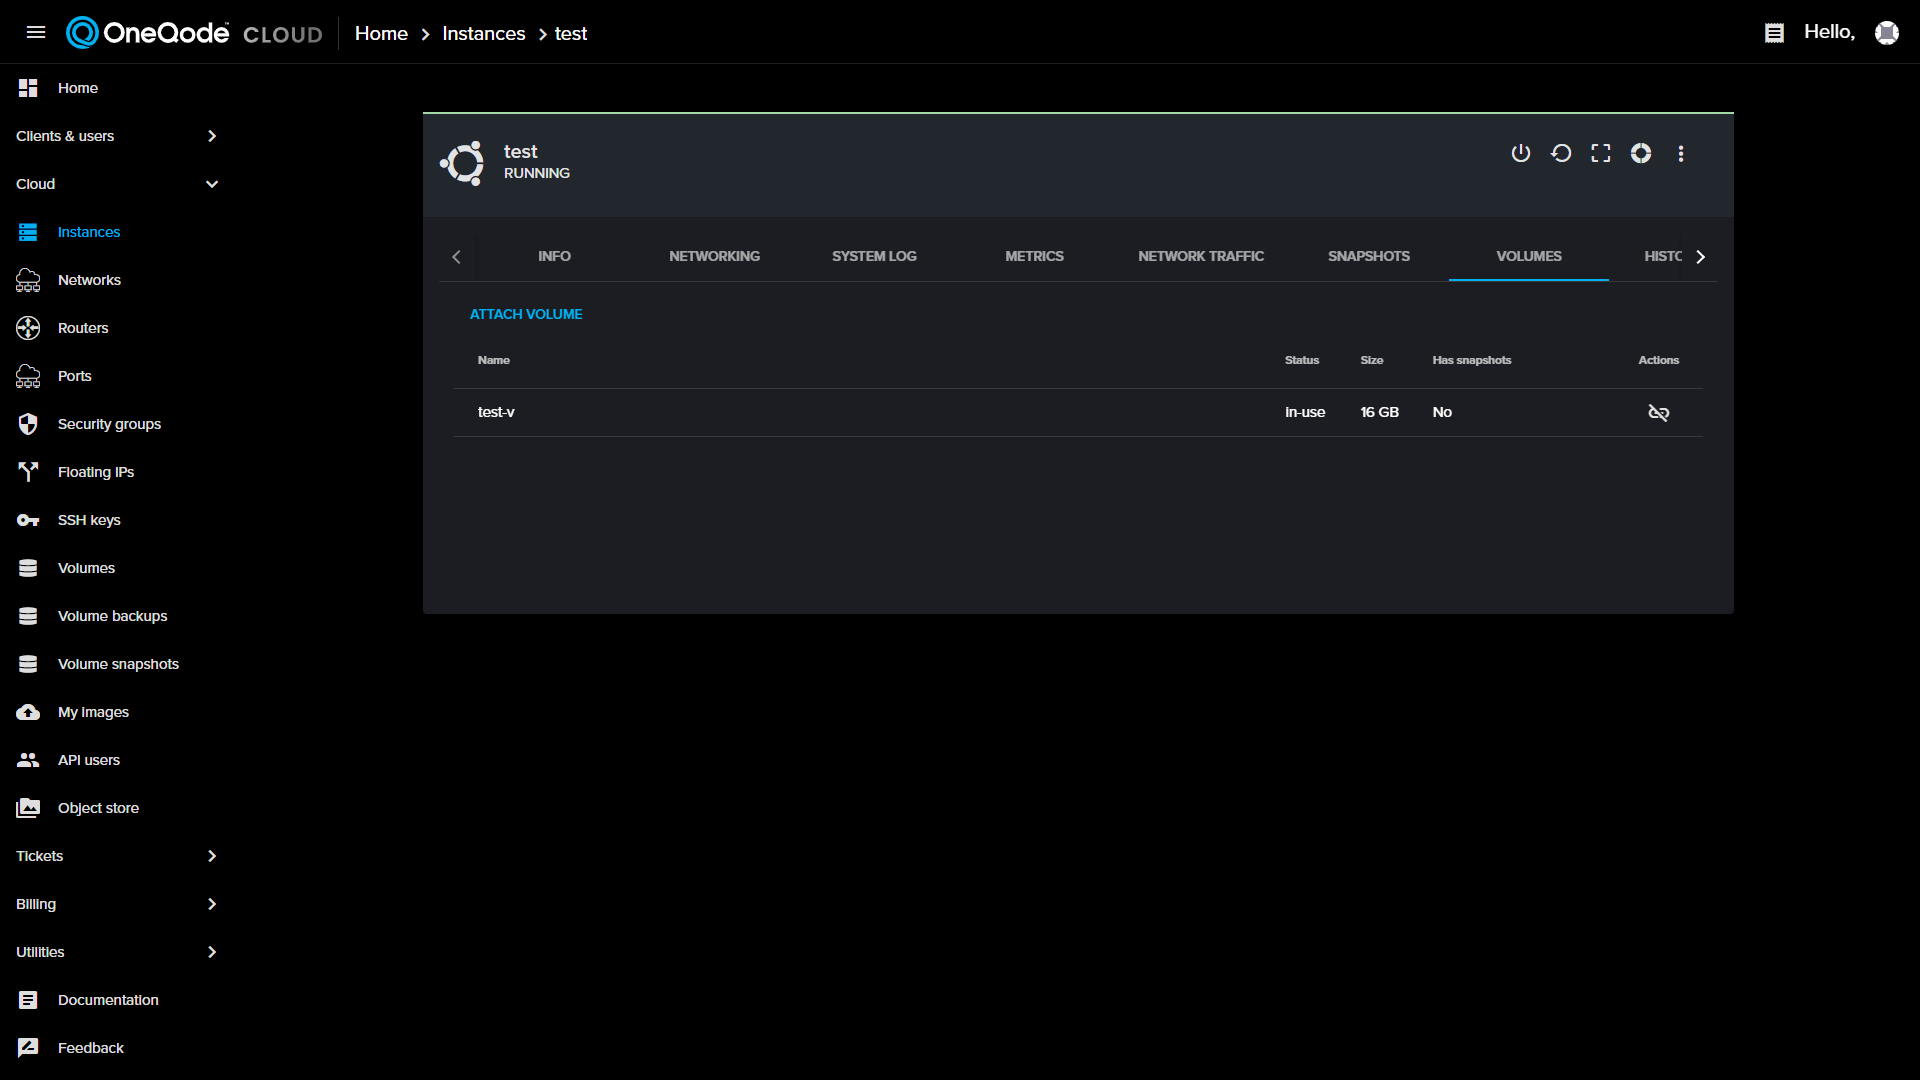The image size is (1920, 1080).
Task: Expand the Billing sidebar section
Action: pos(212,903)
